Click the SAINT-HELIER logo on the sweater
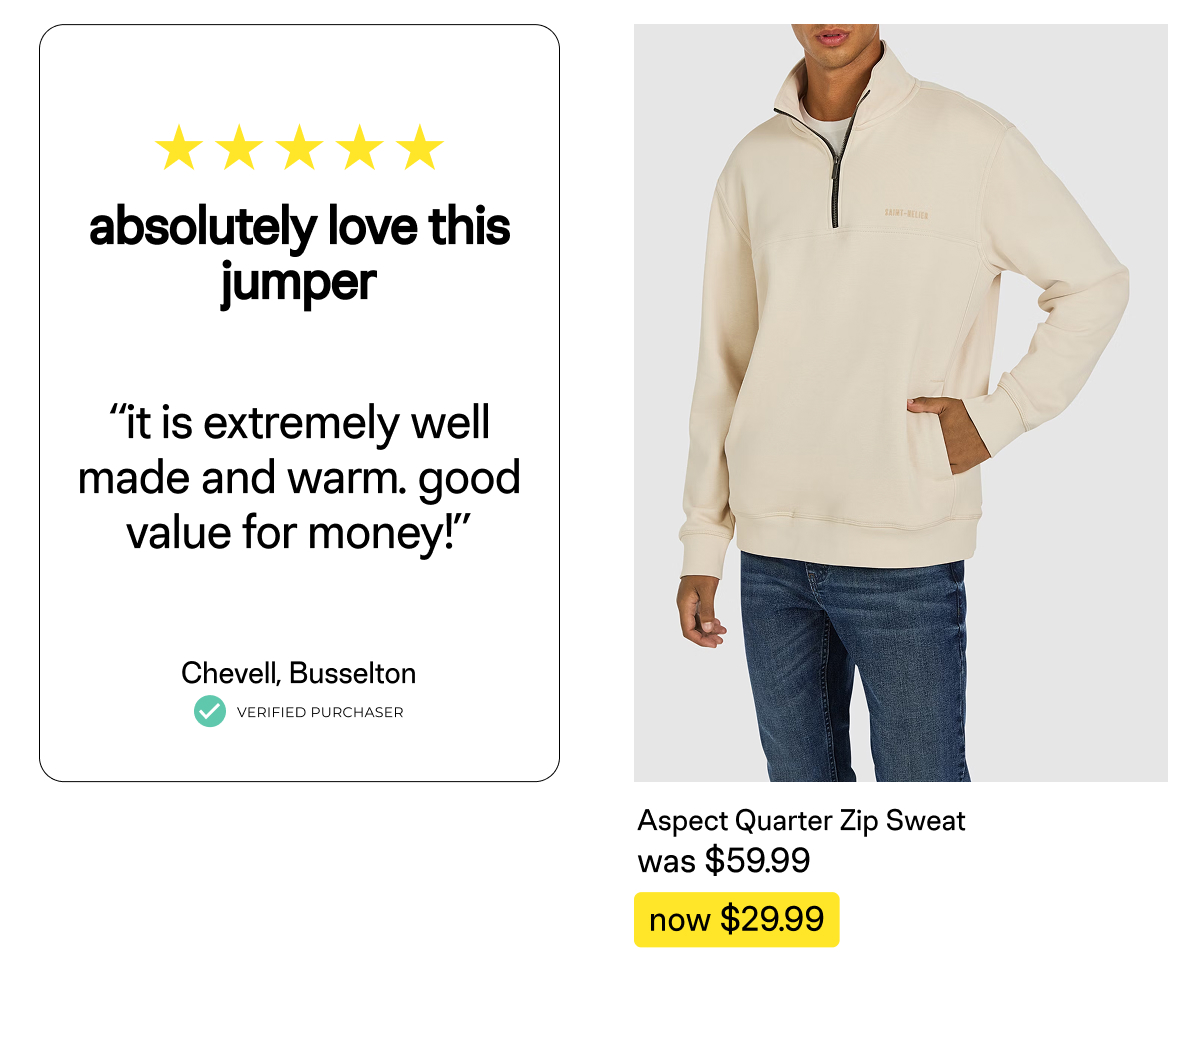Screen dimensions: 1200x1044 pos(906,213)
